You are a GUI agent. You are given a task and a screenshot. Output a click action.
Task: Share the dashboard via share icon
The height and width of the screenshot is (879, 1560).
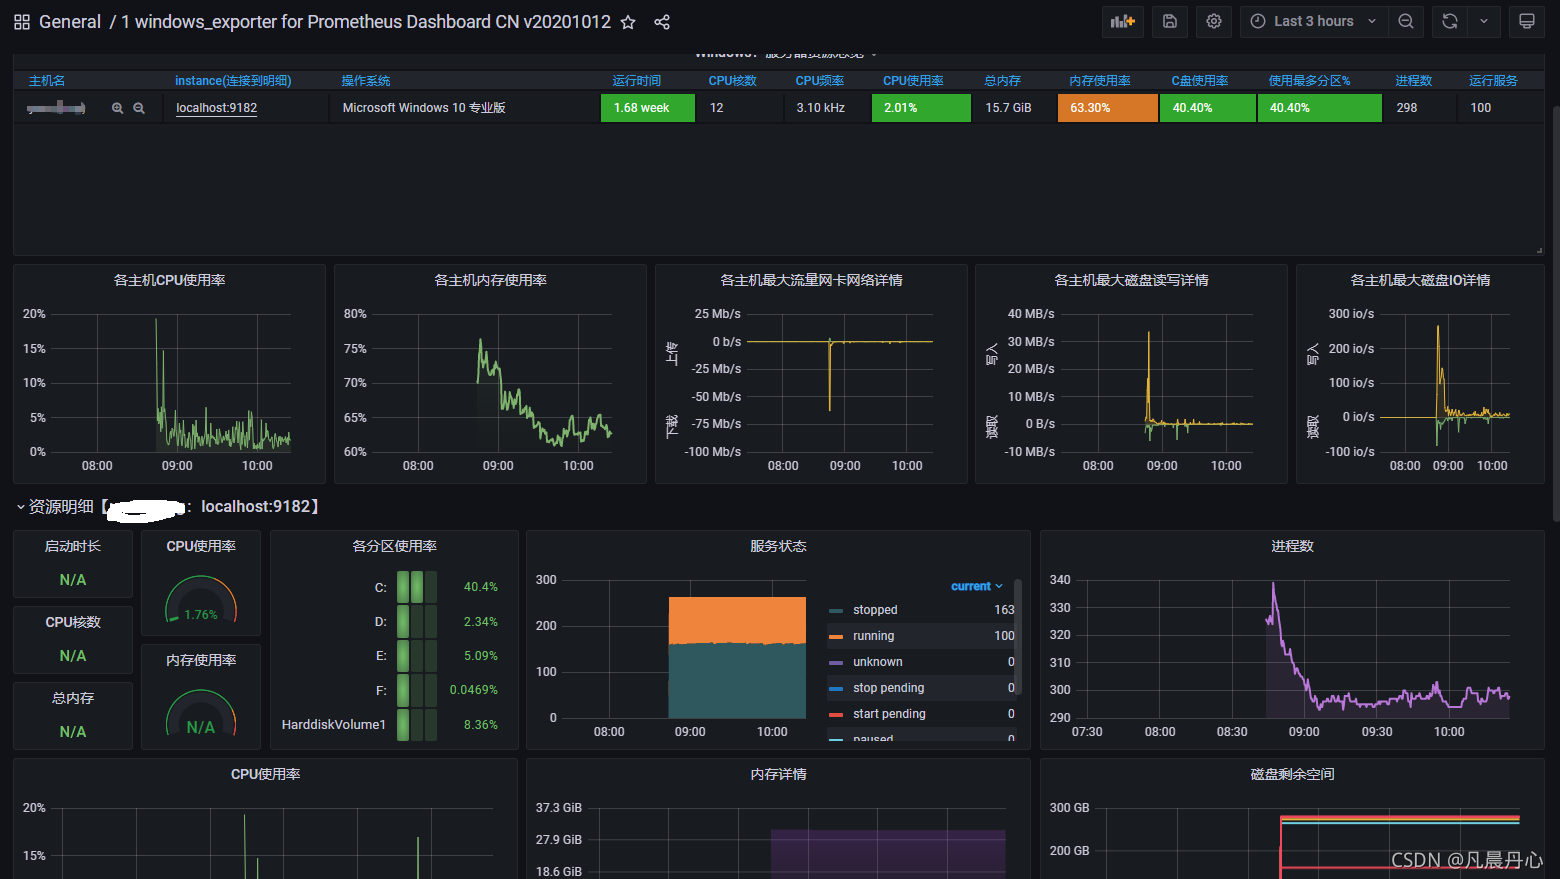(662, 22)
